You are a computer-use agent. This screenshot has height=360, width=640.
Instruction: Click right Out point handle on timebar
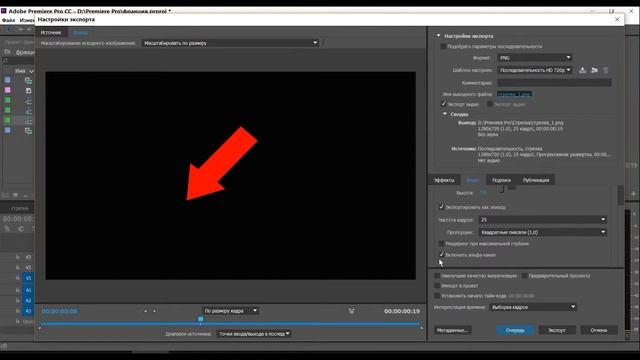[x=421, y=327]
